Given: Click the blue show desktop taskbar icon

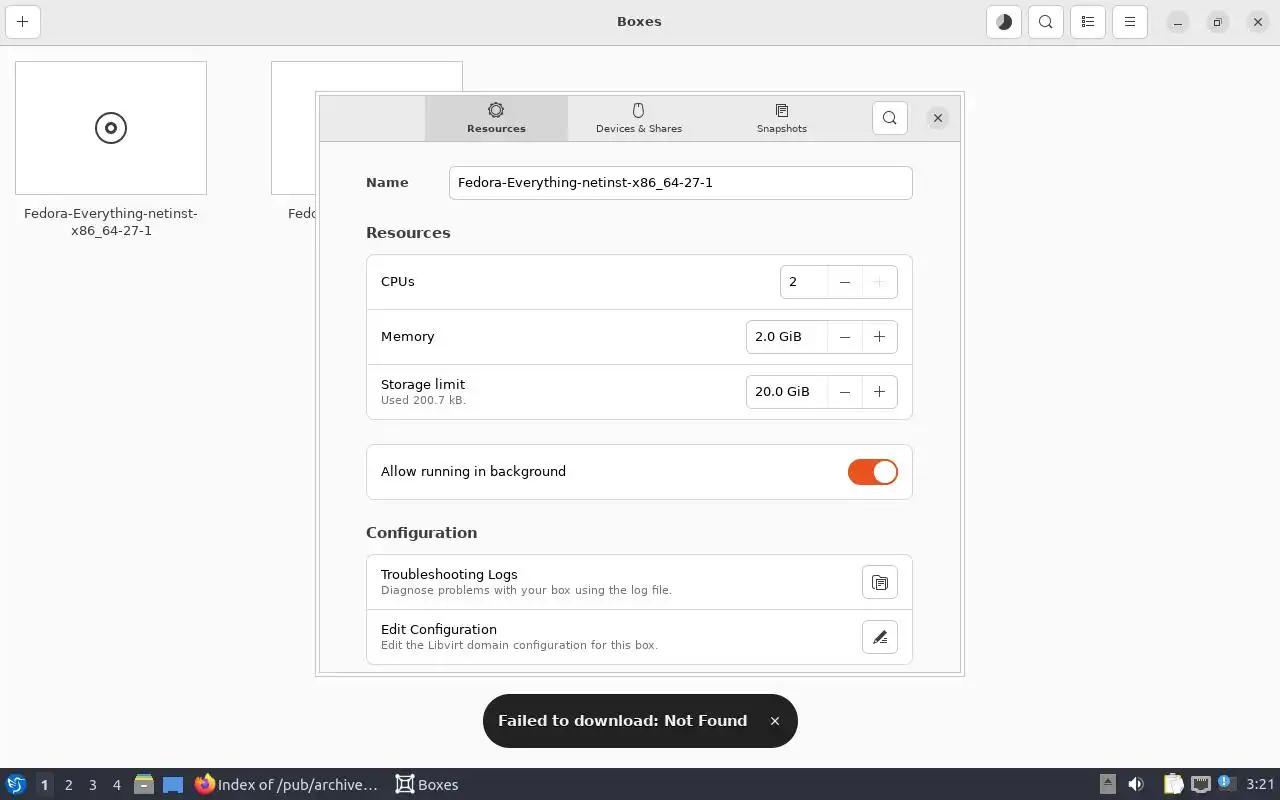Looking at the screenshot, I should click(x=173, y=784).
